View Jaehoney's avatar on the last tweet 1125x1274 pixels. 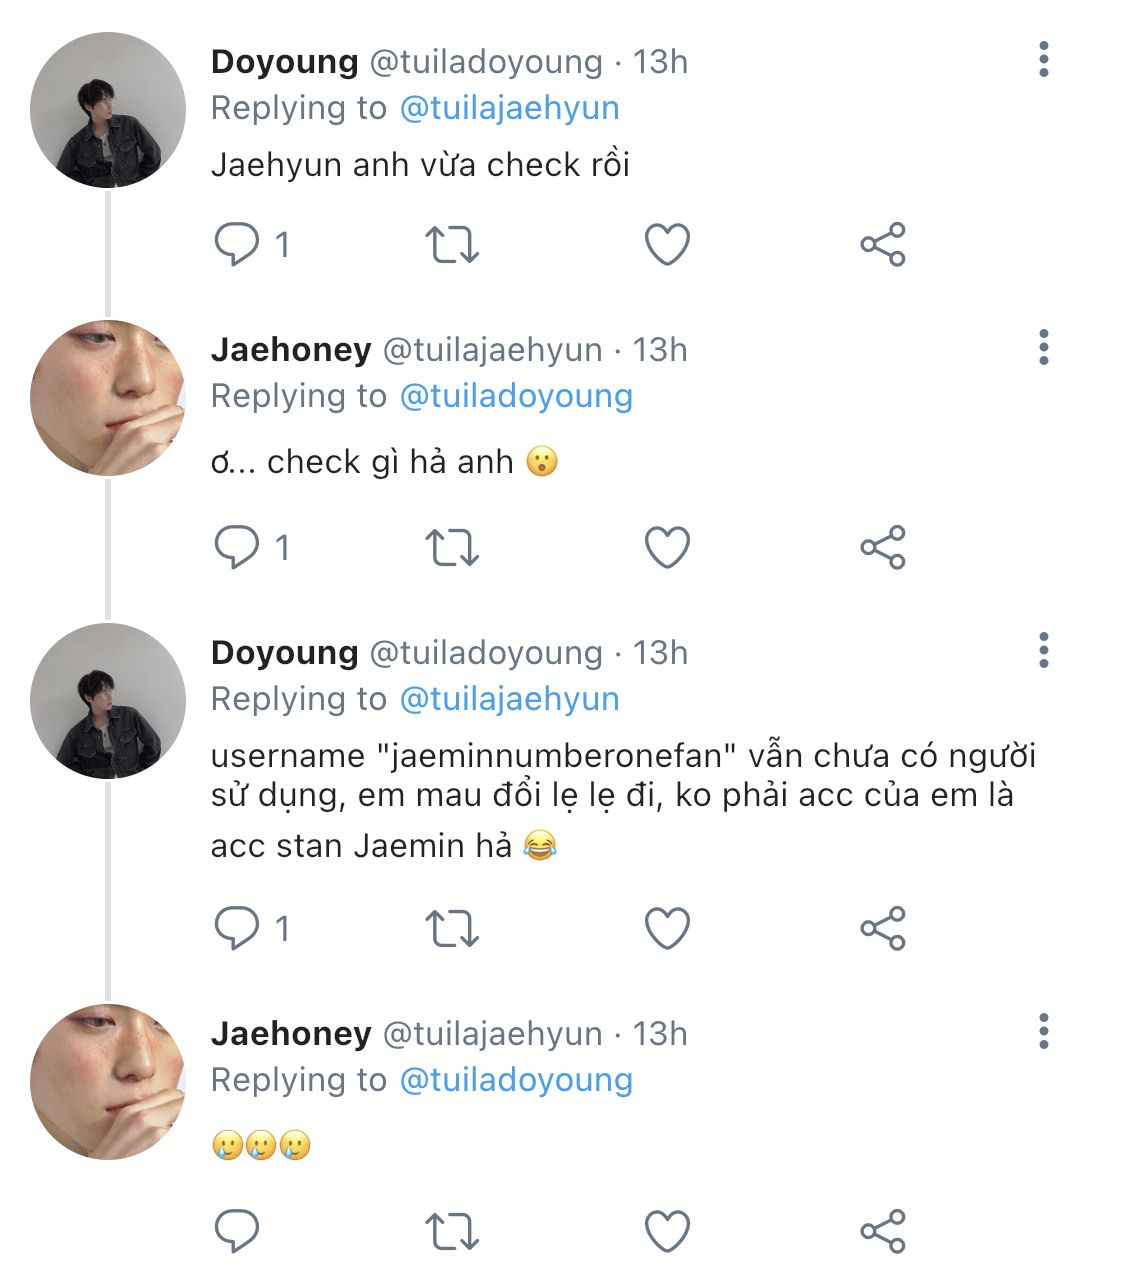[108, 1082]
